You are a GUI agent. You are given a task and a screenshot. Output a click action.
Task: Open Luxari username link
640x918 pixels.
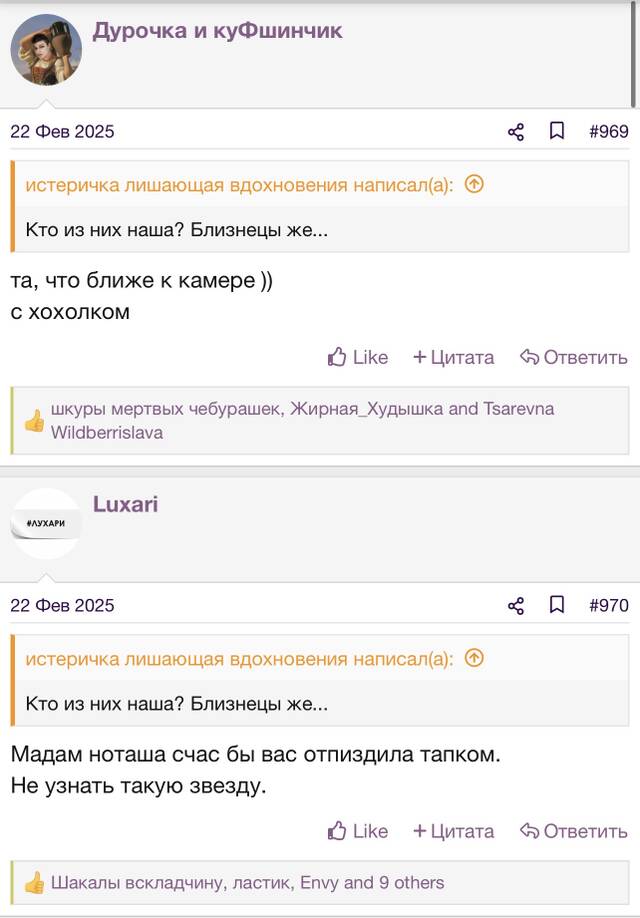pyautogui.click(x=125, y=504)
